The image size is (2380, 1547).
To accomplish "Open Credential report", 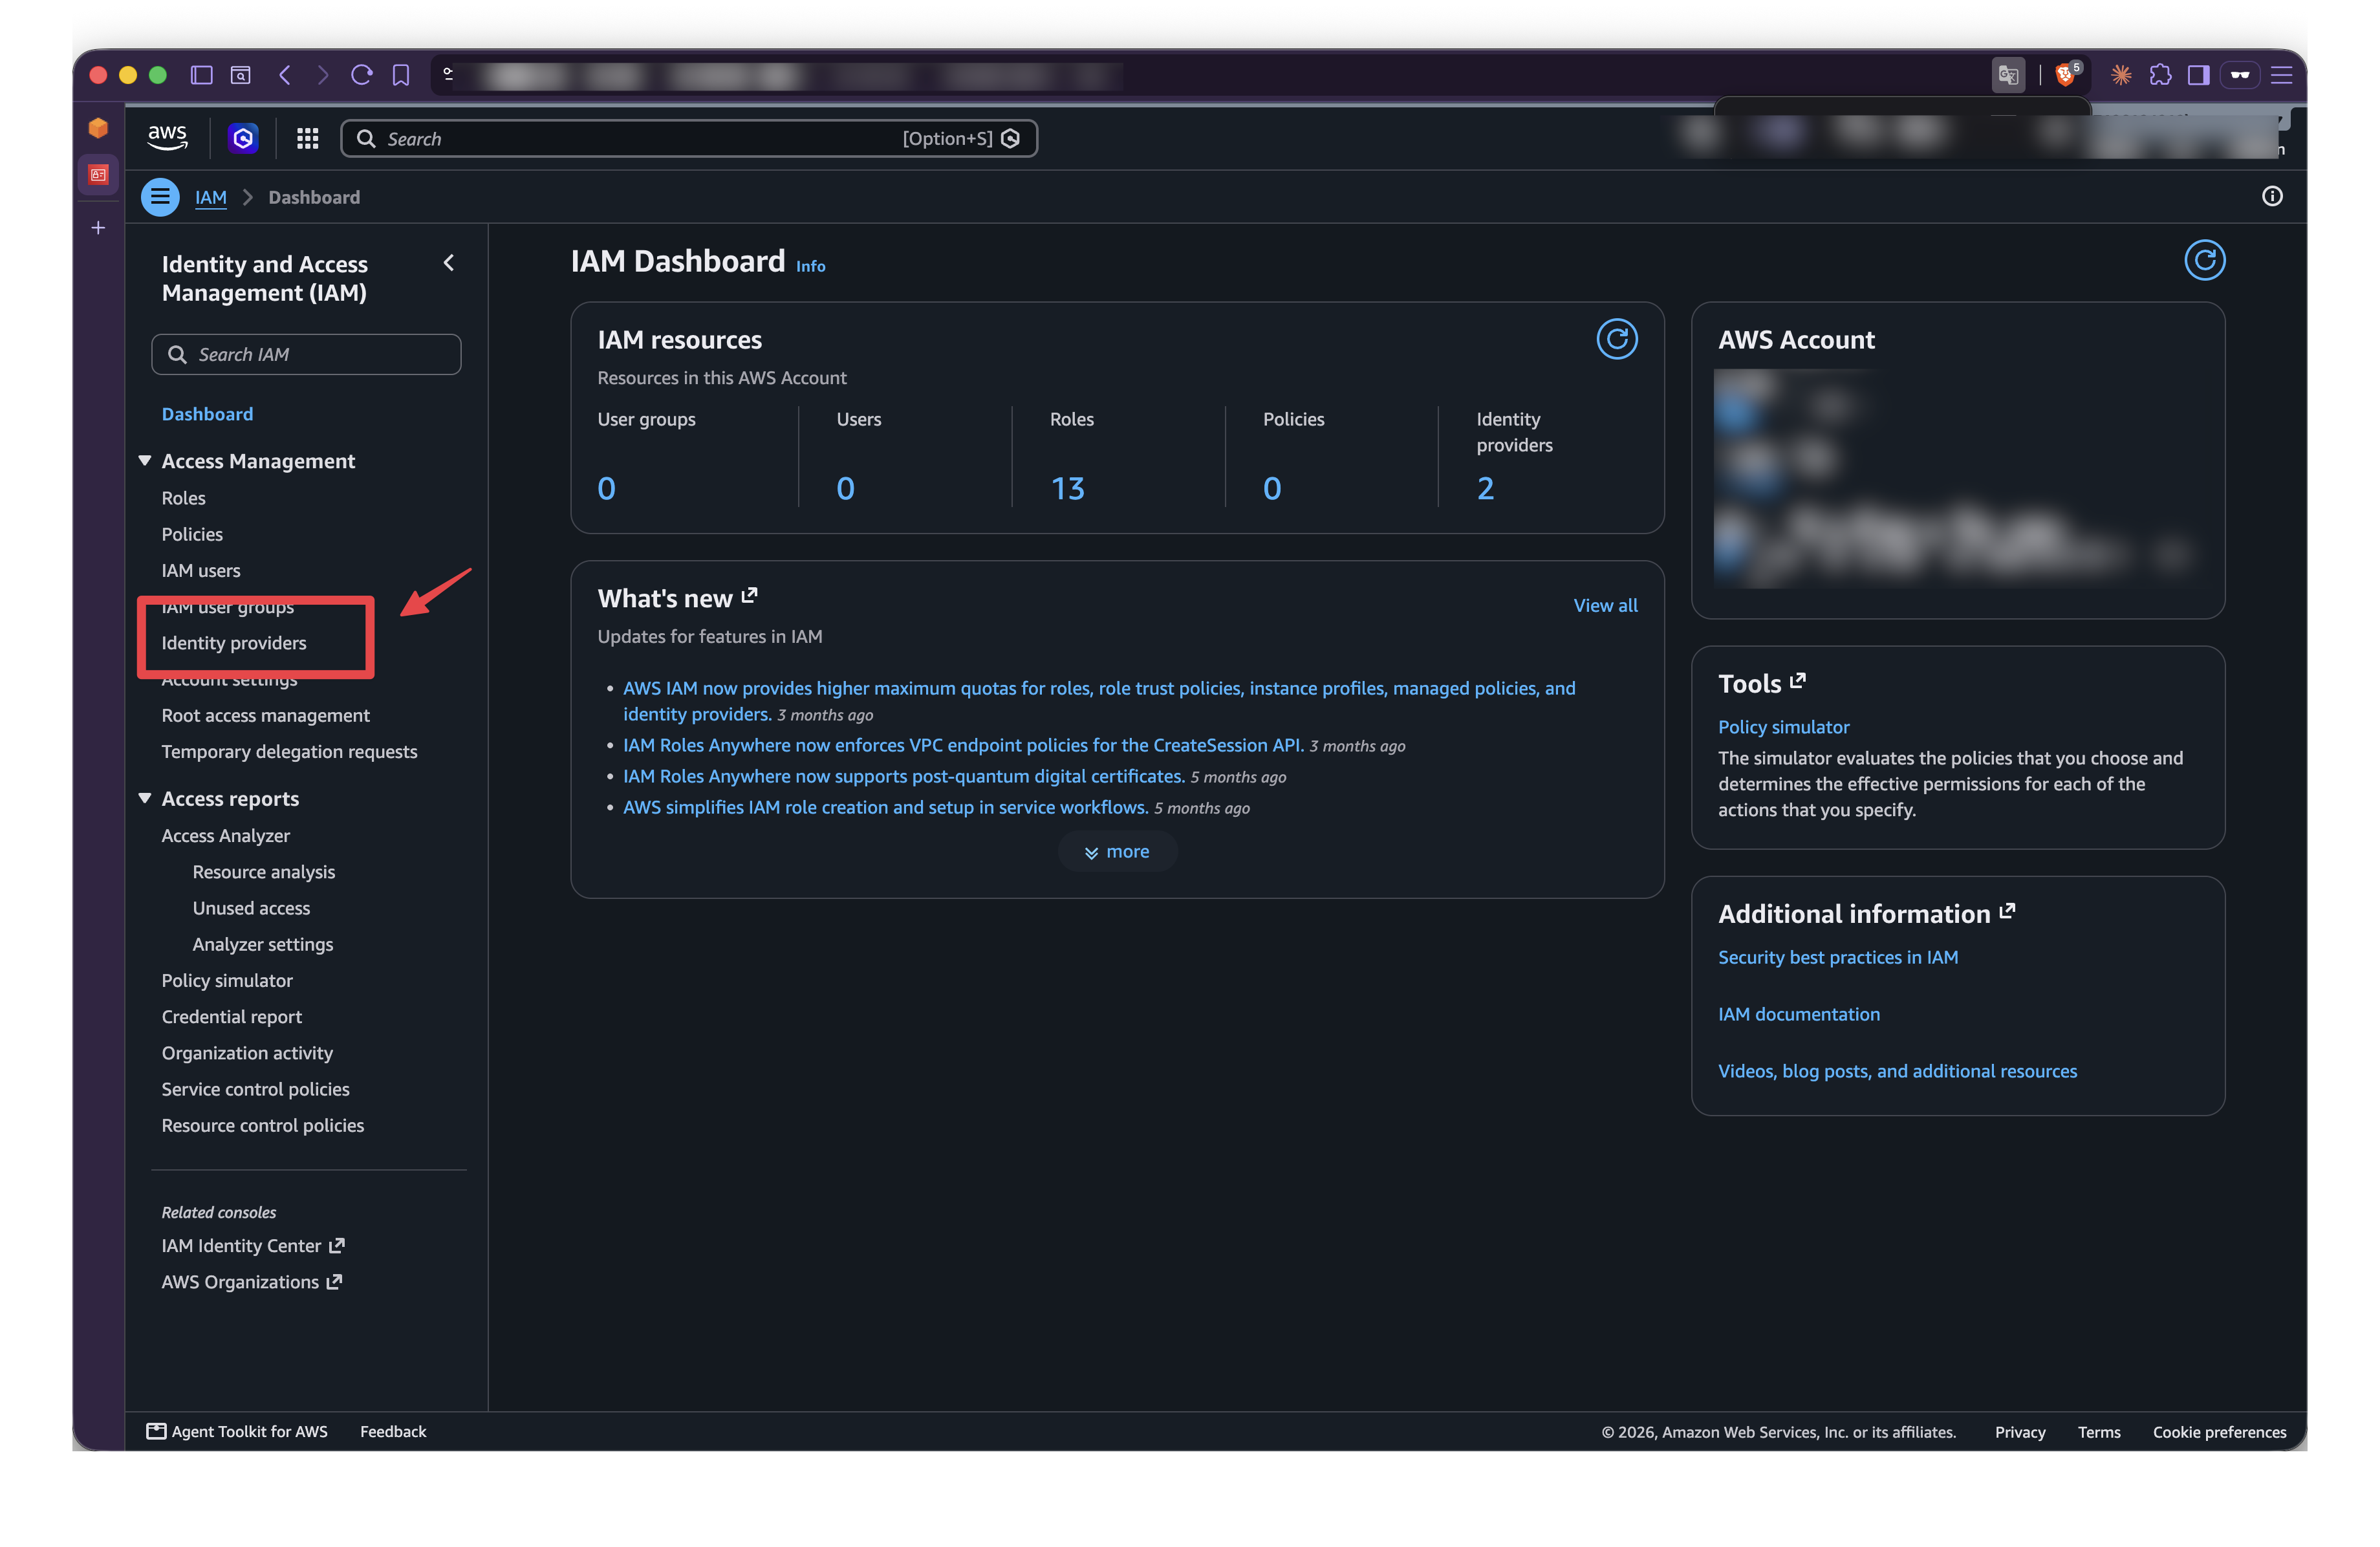I will pyautogui.click(x=231, y=1016).
